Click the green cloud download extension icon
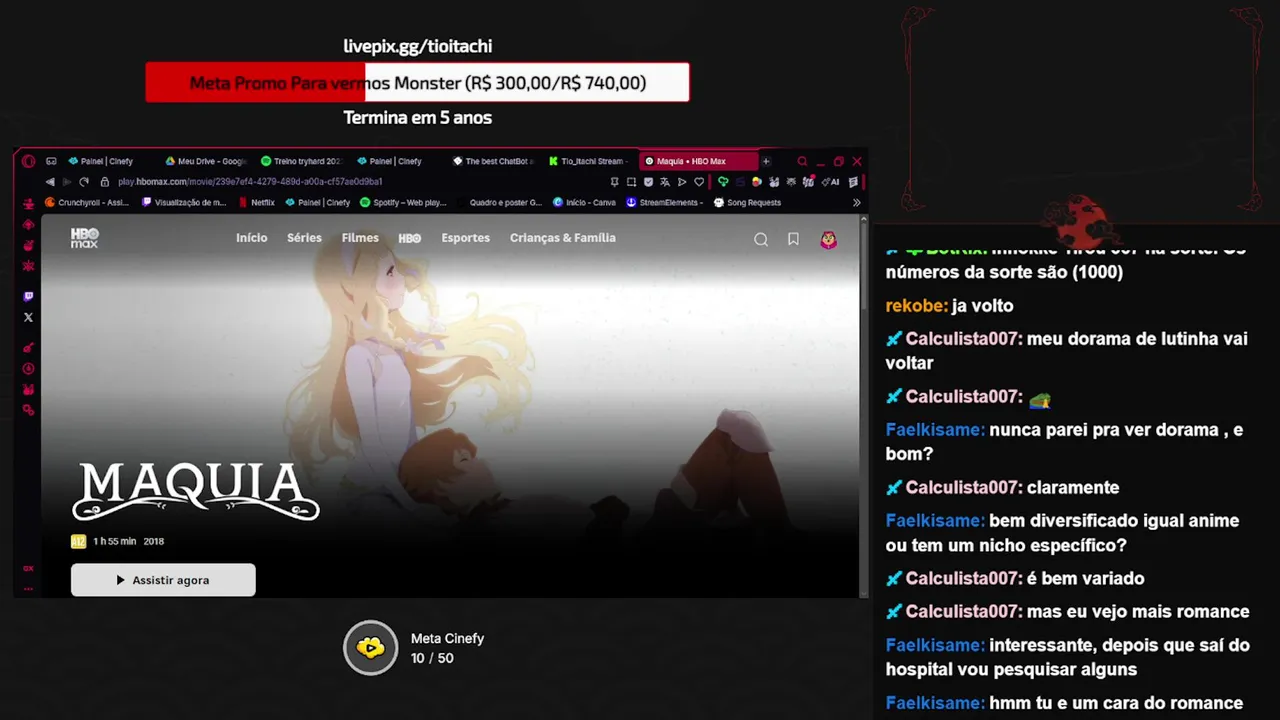 723,182
